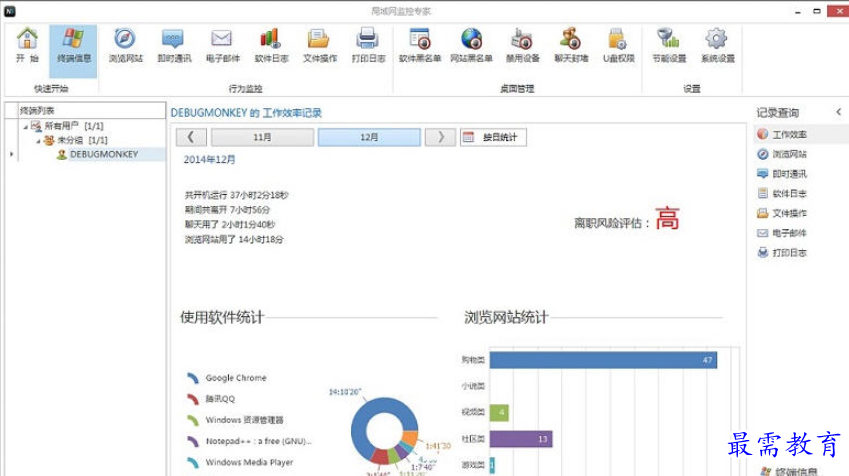Image resolution: width=849 pixels, height=476 pixels.
Task: Select 浏览网站 in record query sidebar
Action: pyautogui.click(x=782, y=154)
